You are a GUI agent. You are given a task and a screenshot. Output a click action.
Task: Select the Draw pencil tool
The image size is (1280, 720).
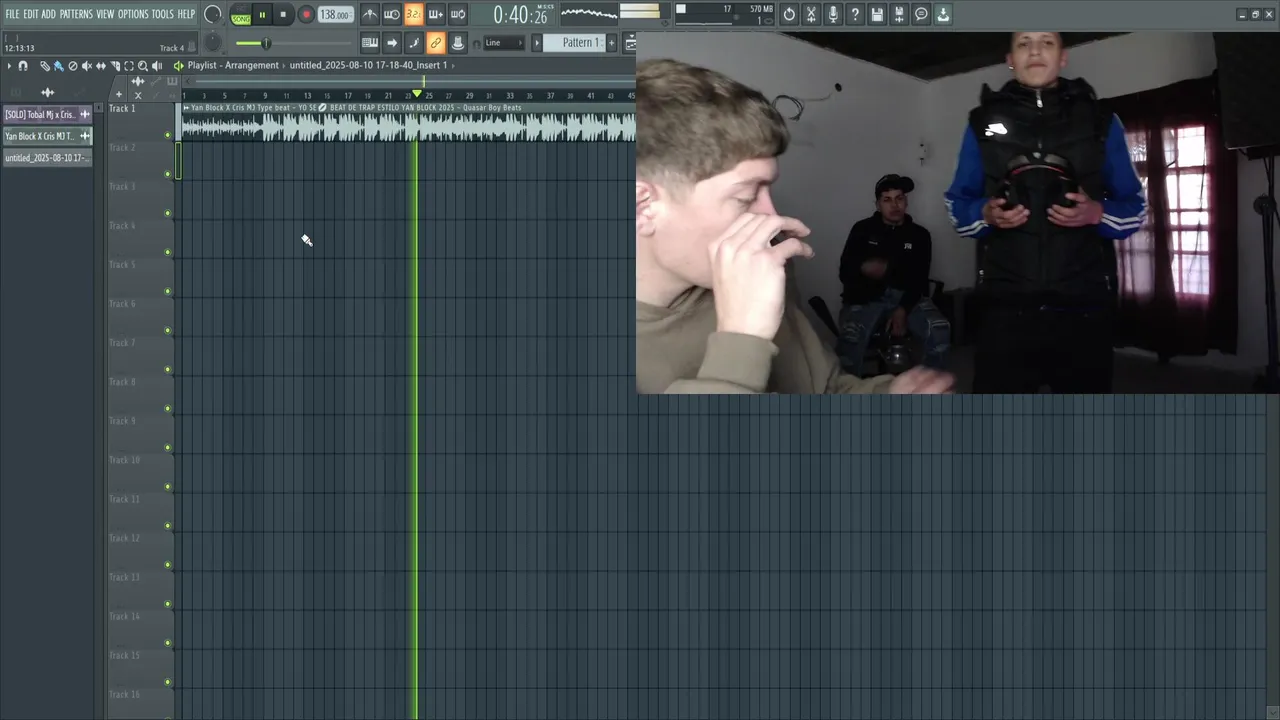[x=44, y=66]
